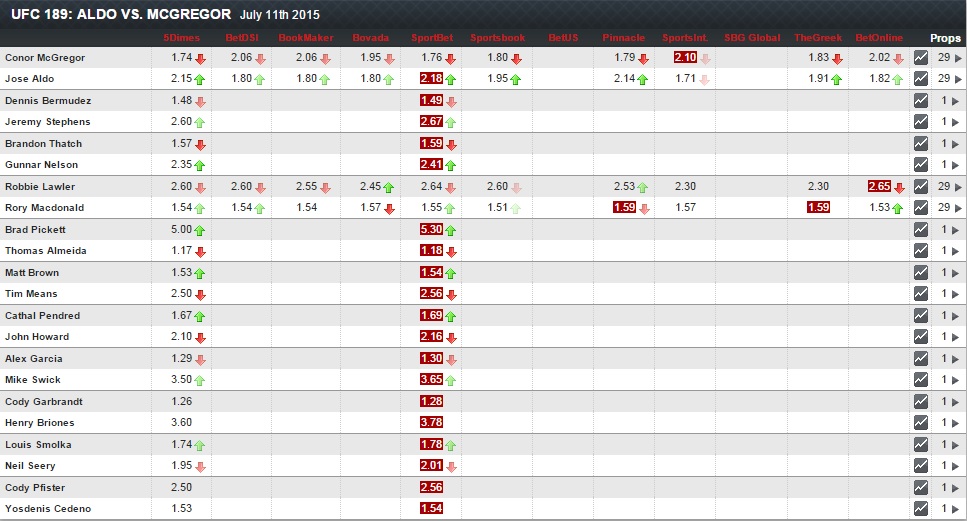Open the odds chart icon for Yosdenis Cedeno
The width and height of the screenshot is (967, 521).
[x=921, y=508]
